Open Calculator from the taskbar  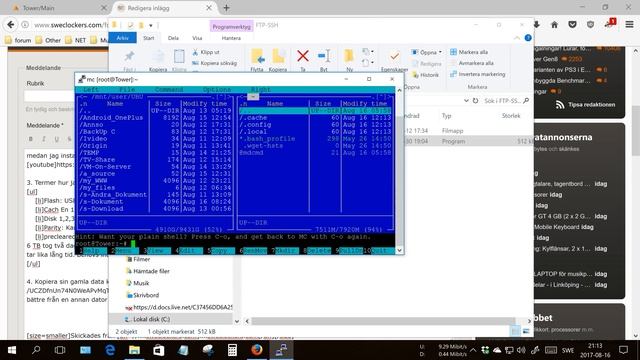[232, 350]
